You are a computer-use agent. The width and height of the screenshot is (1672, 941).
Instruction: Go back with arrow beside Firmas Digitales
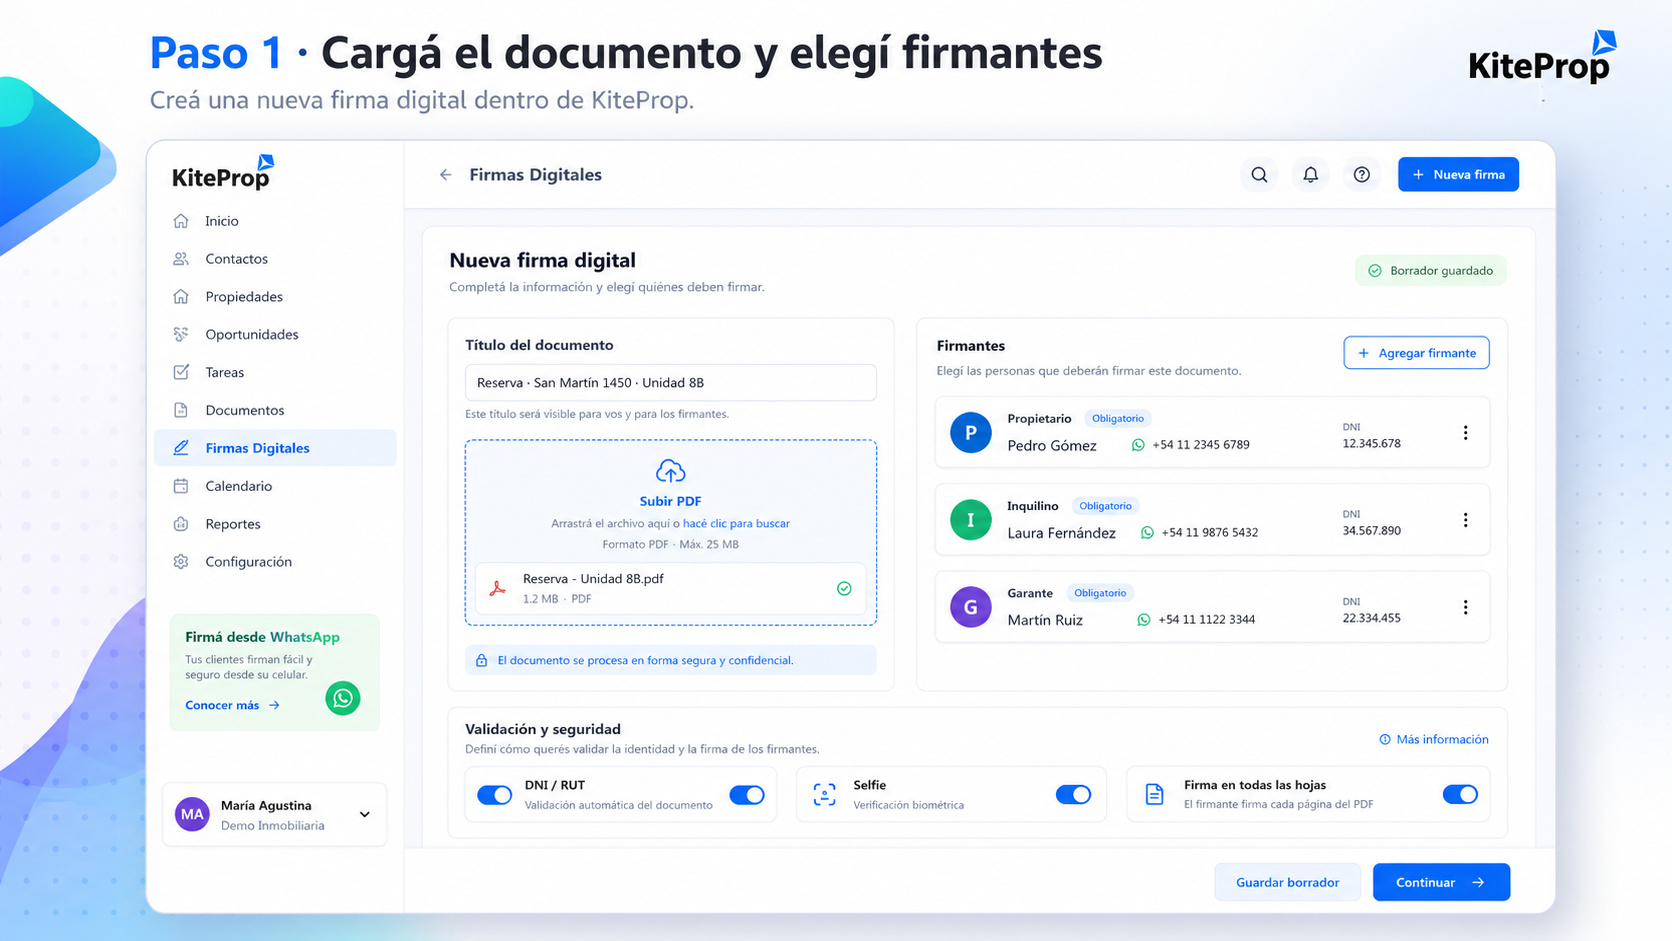[446, 175]
